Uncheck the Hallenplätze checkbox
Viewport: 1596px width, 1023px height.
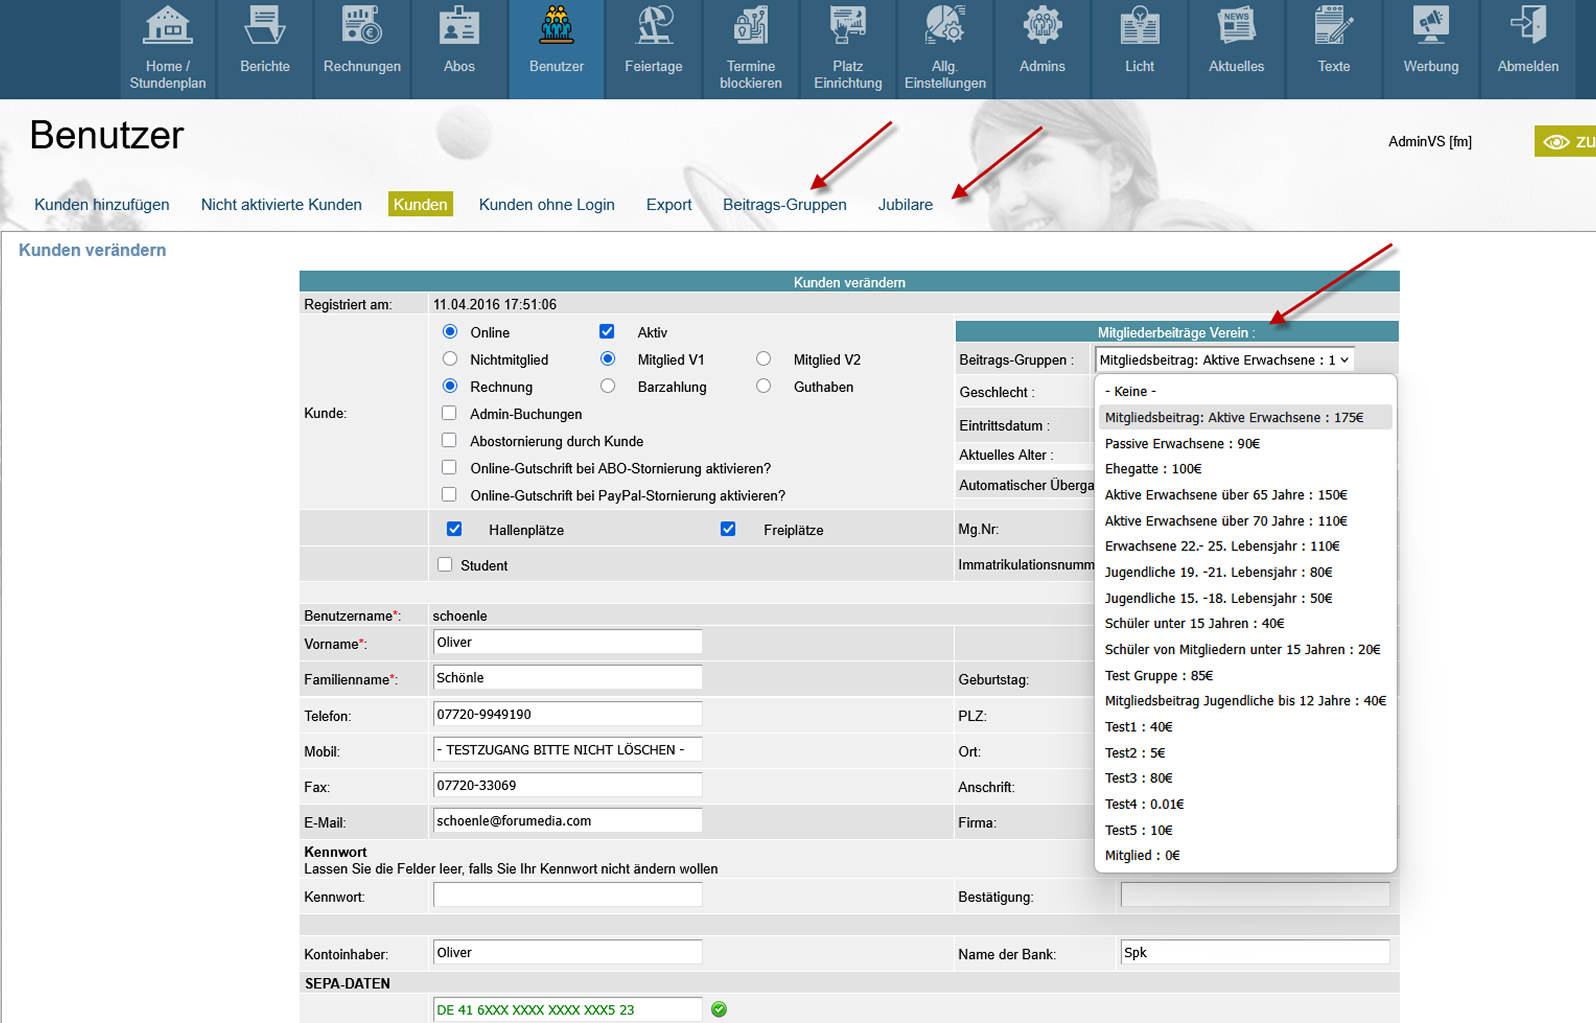(454, 529)
